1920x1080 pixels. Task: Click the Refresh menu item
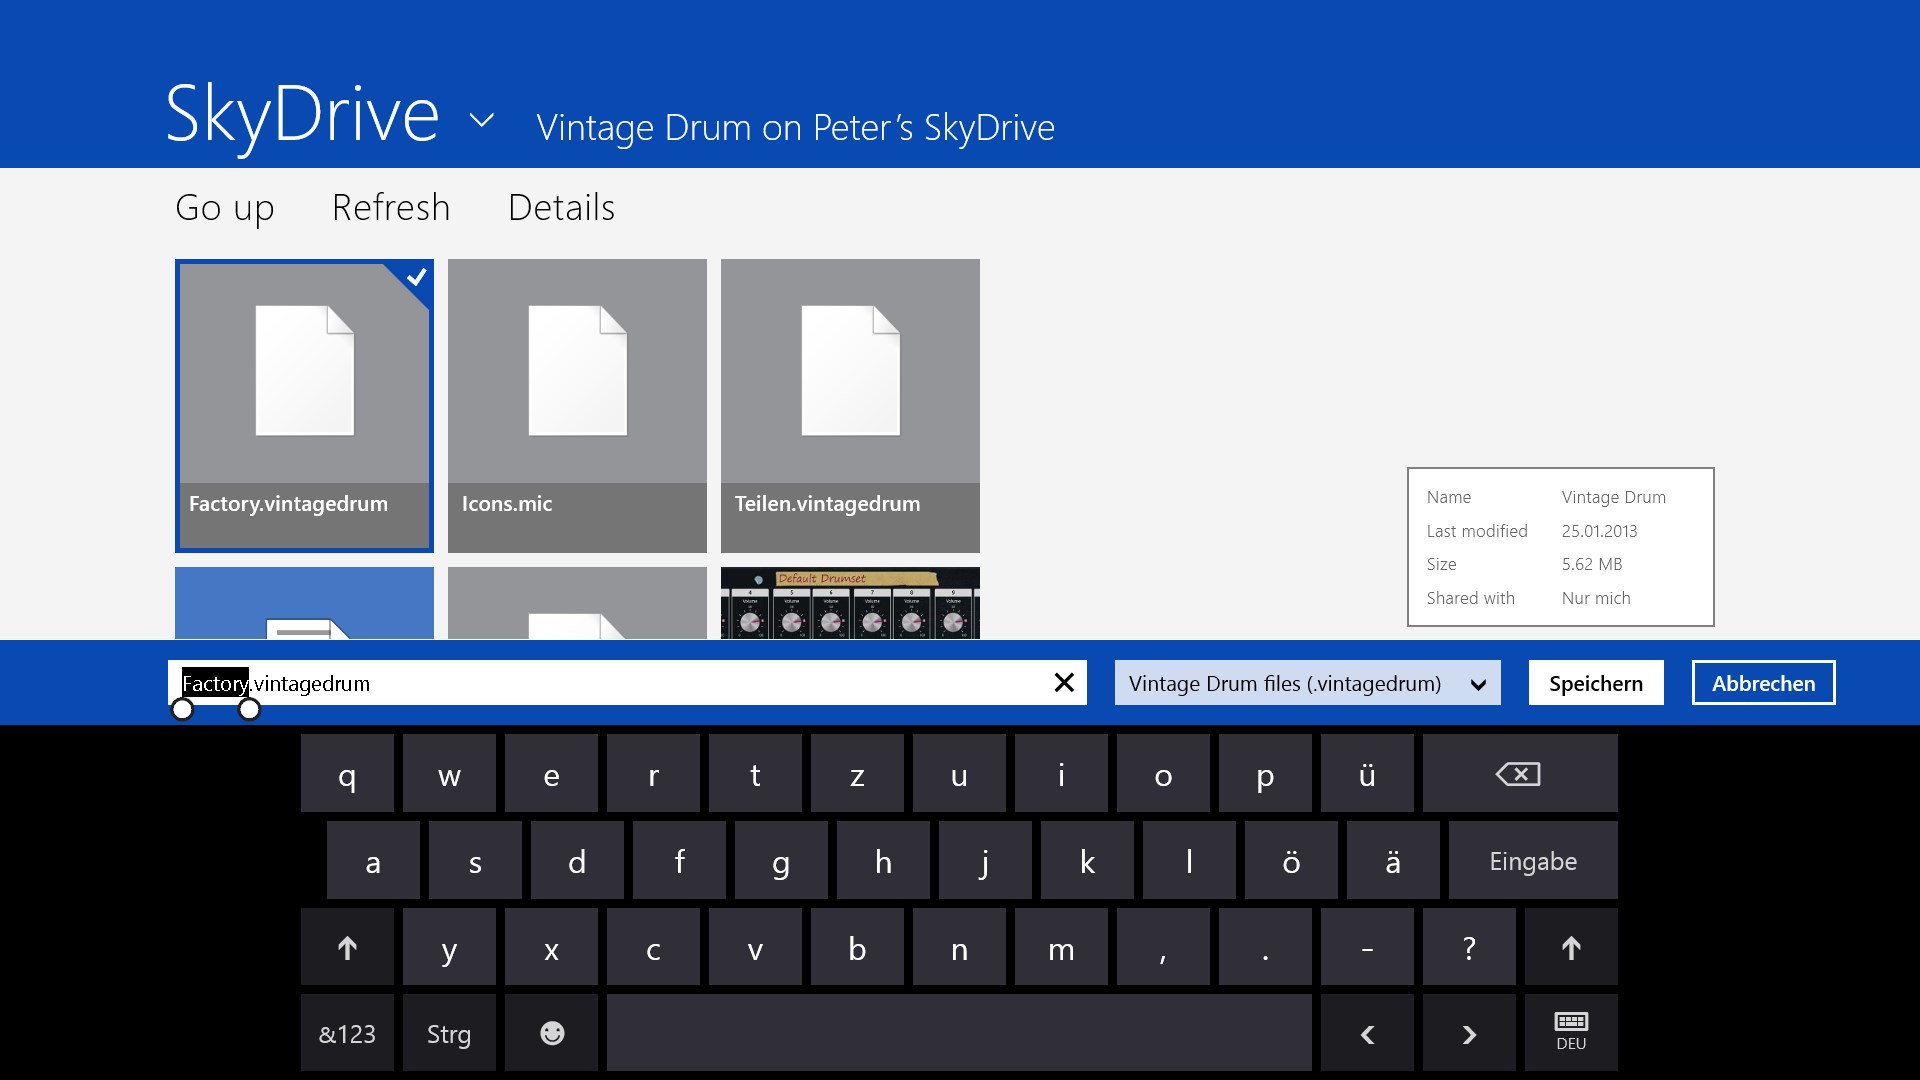(x=391, y=208)
